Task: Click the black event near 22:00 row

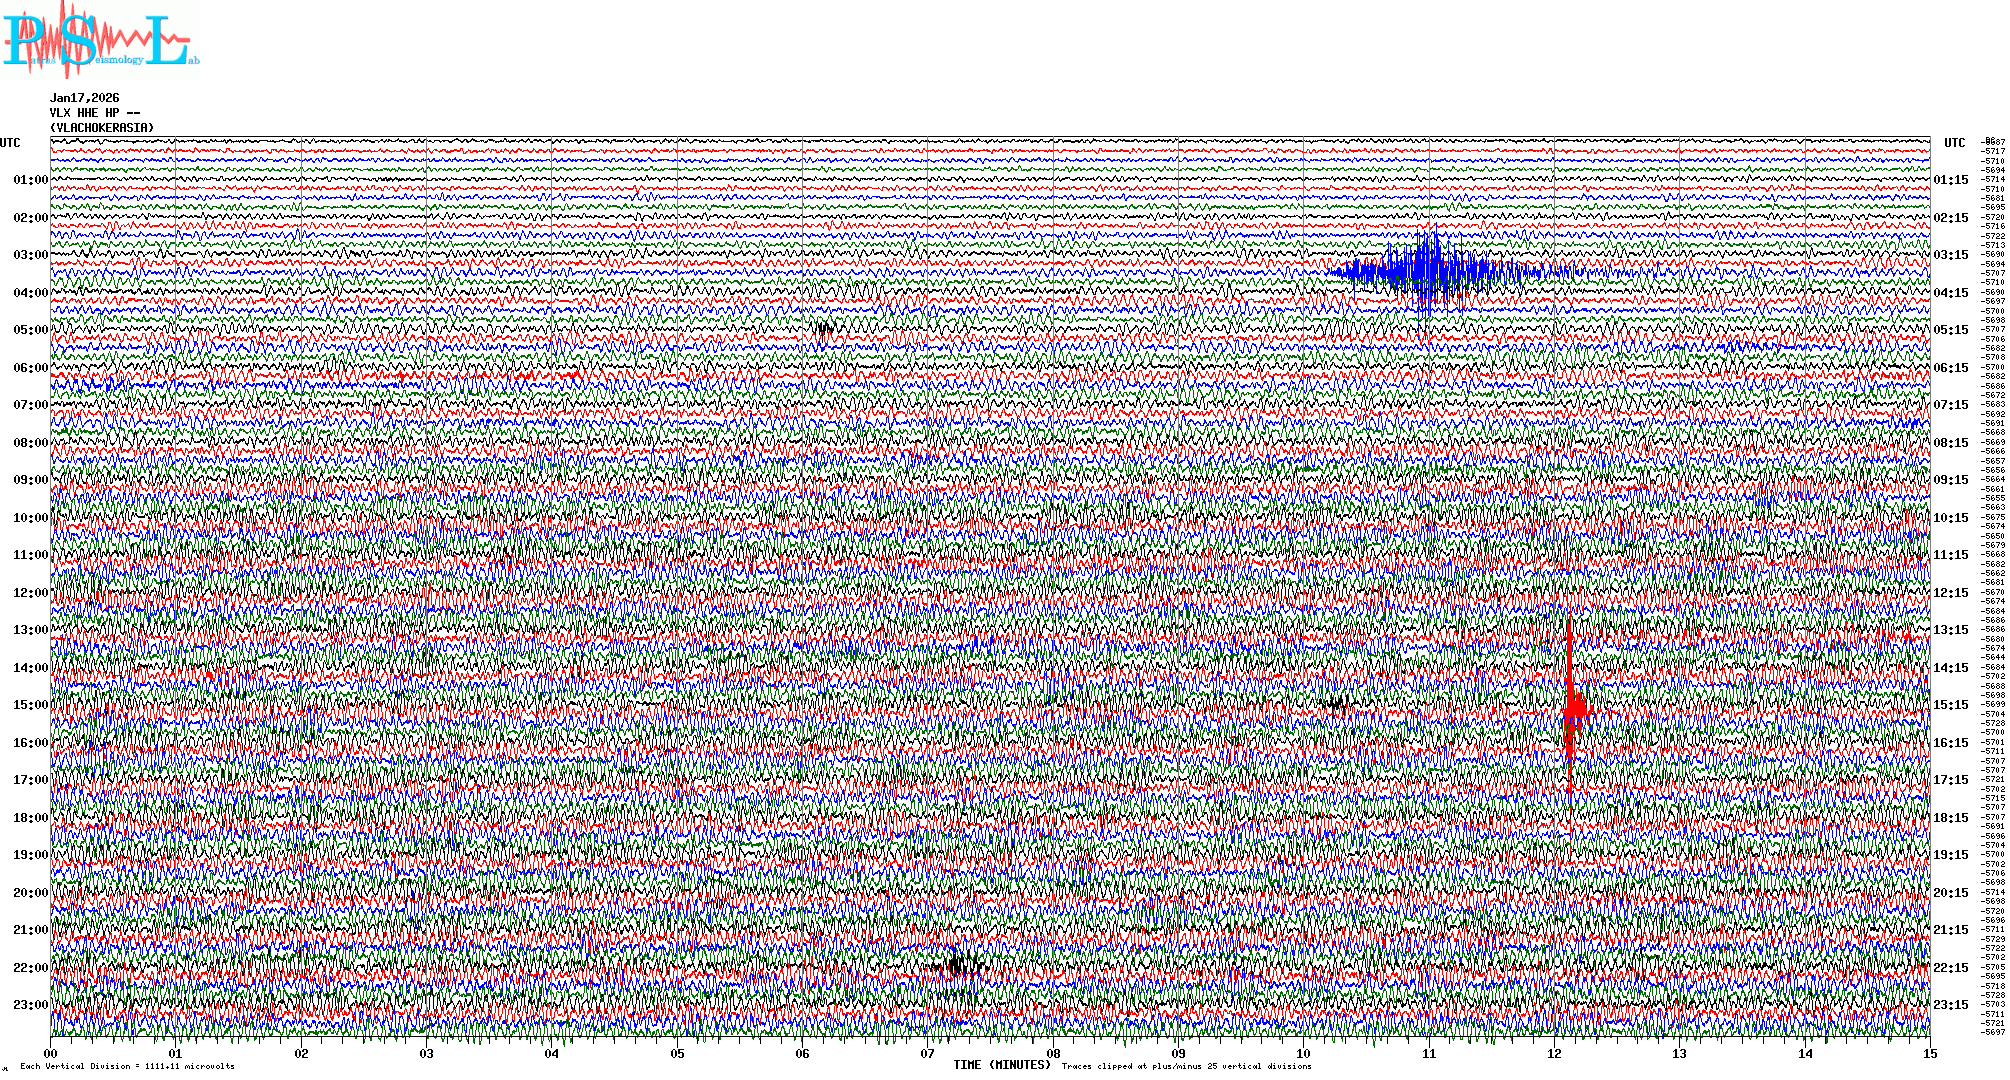Action: pyautogui.click(x=958, y=966)
